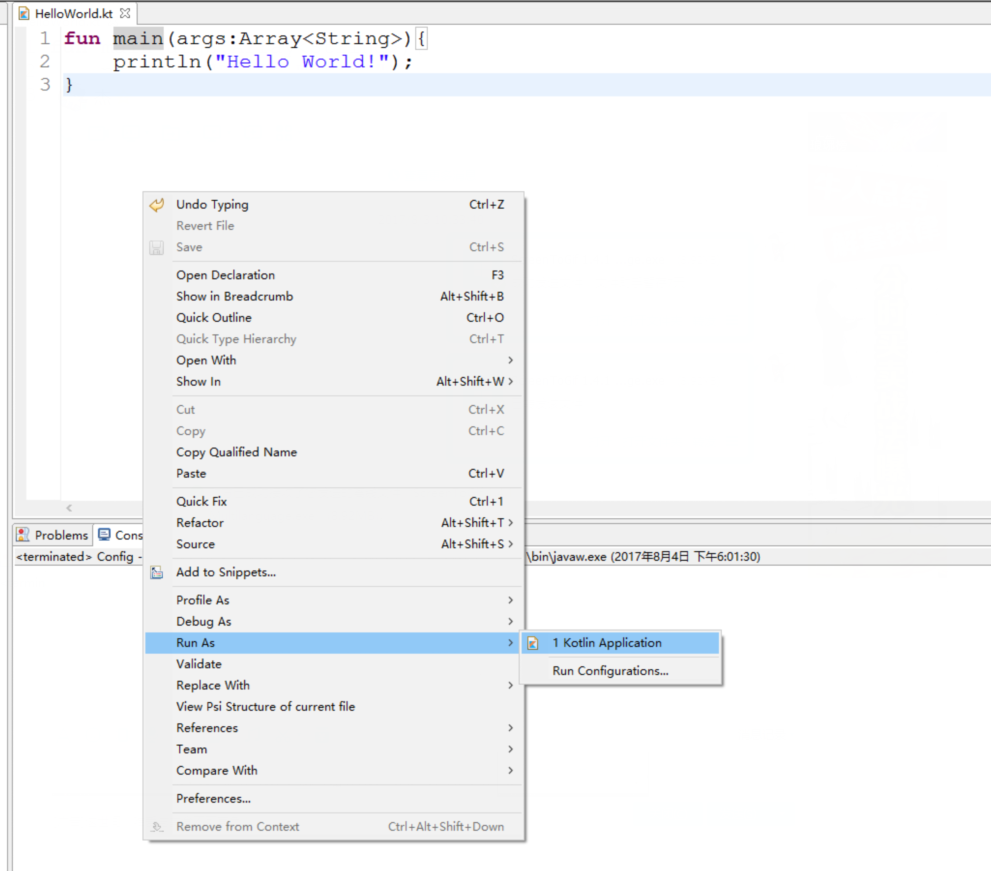
Task: Open the Compare With entry
Action: 334,770
